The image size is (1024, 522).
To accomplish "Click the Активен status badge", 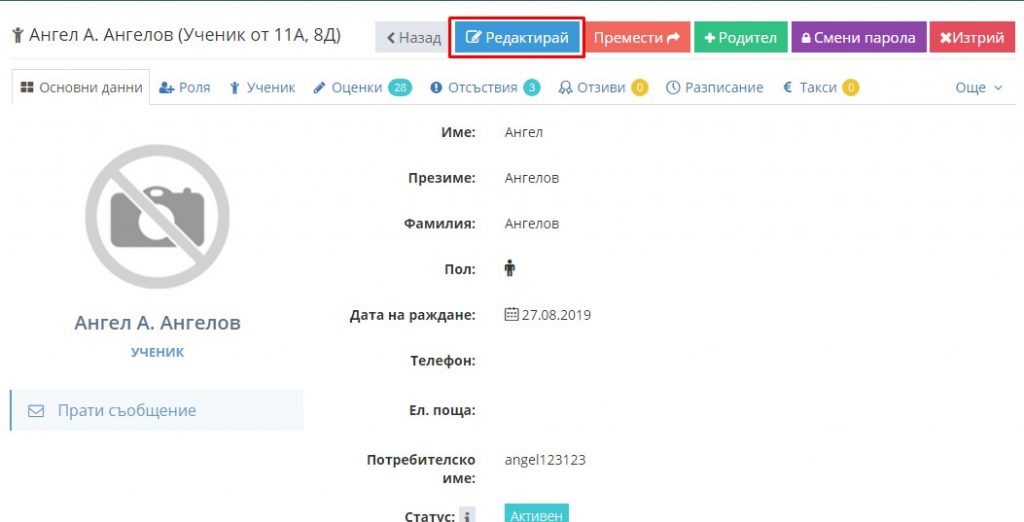I will 536,514.
